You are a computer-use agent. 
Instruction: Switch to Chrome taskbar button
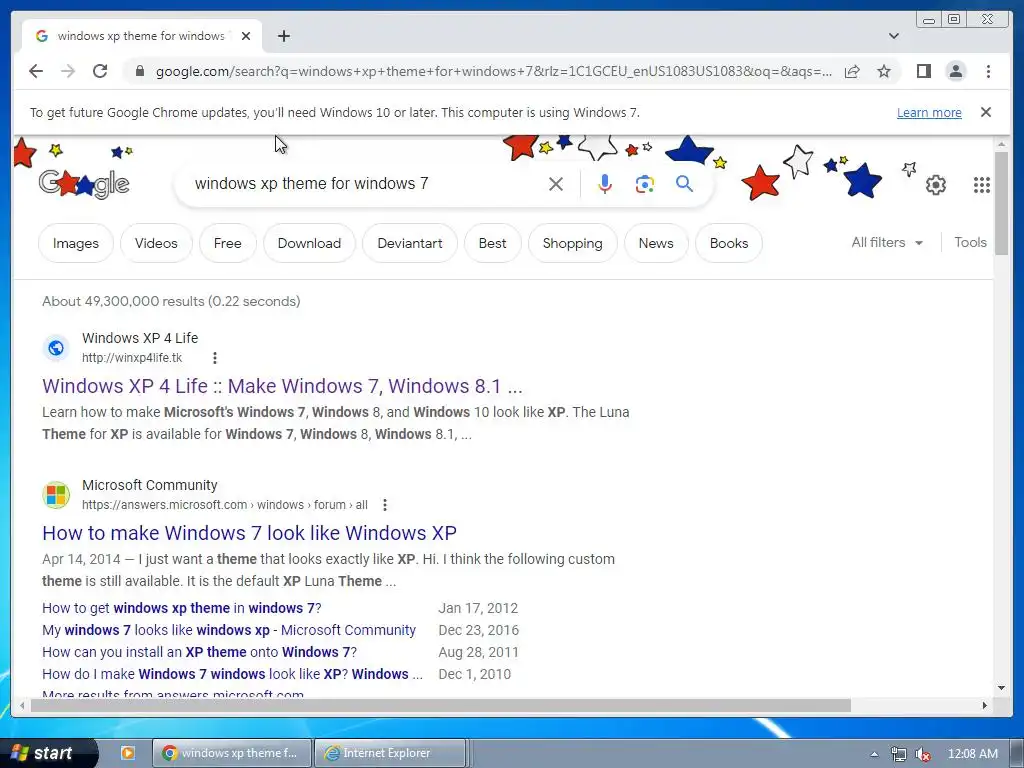click(x=232, y=753)
